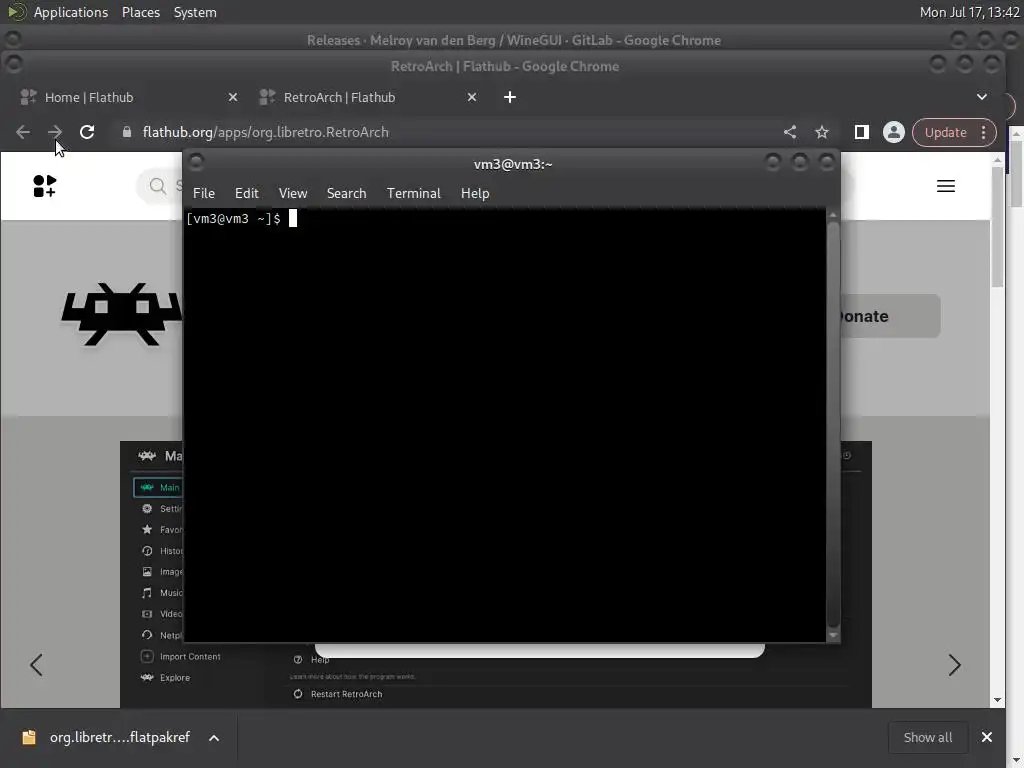Toggle Chrome side panel icon

coord(861,132)
